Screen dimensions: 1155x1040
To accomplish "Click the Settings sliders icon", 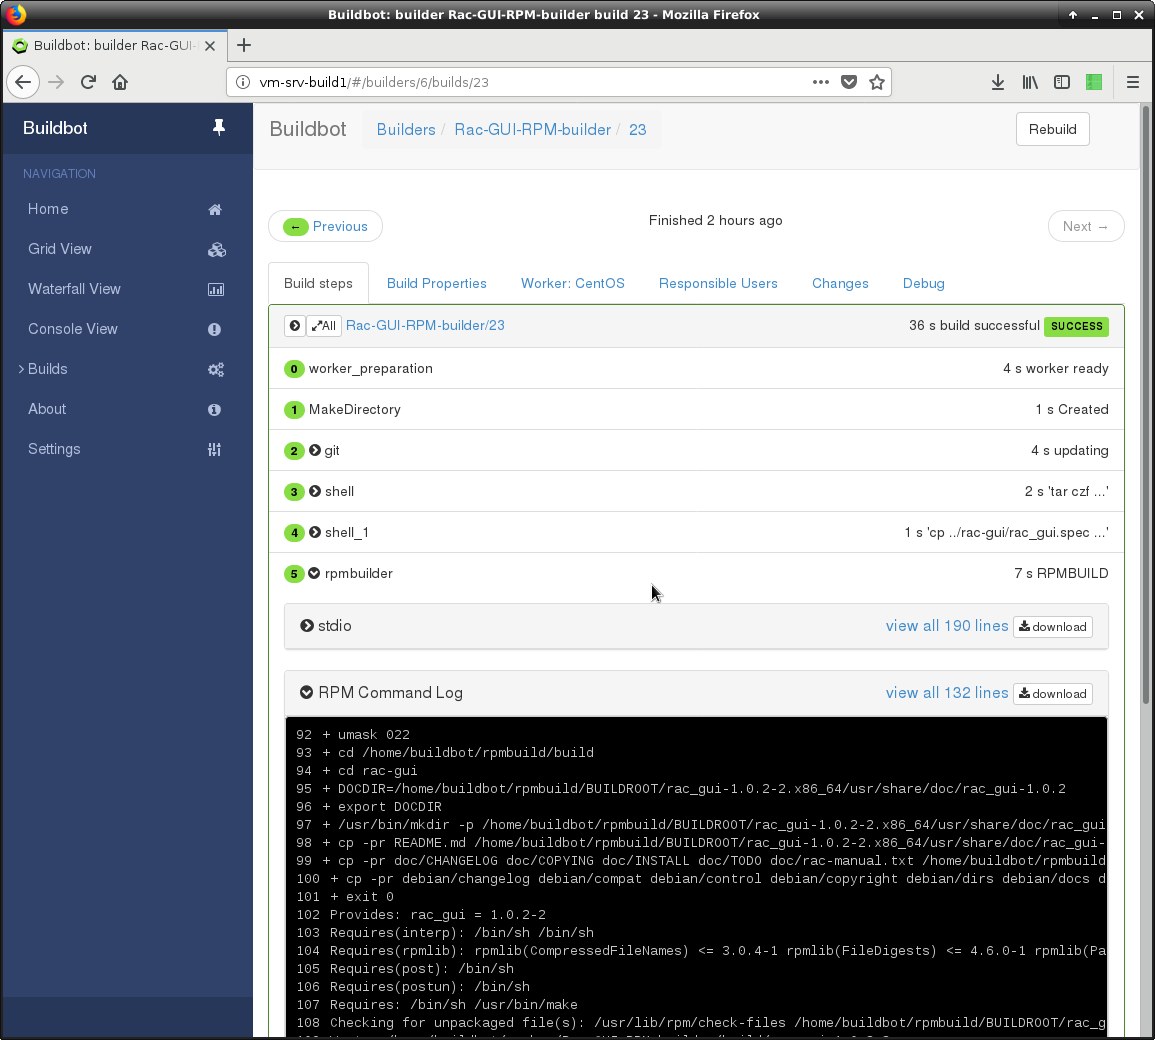I will 214,450.
